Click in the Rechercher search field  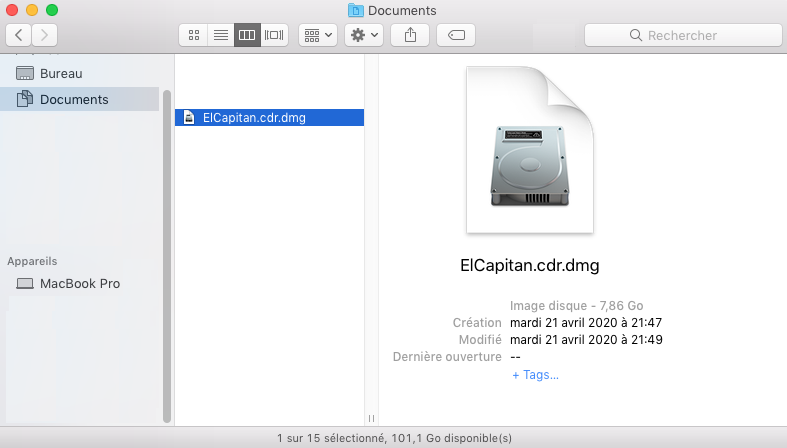tap(683, 35)
